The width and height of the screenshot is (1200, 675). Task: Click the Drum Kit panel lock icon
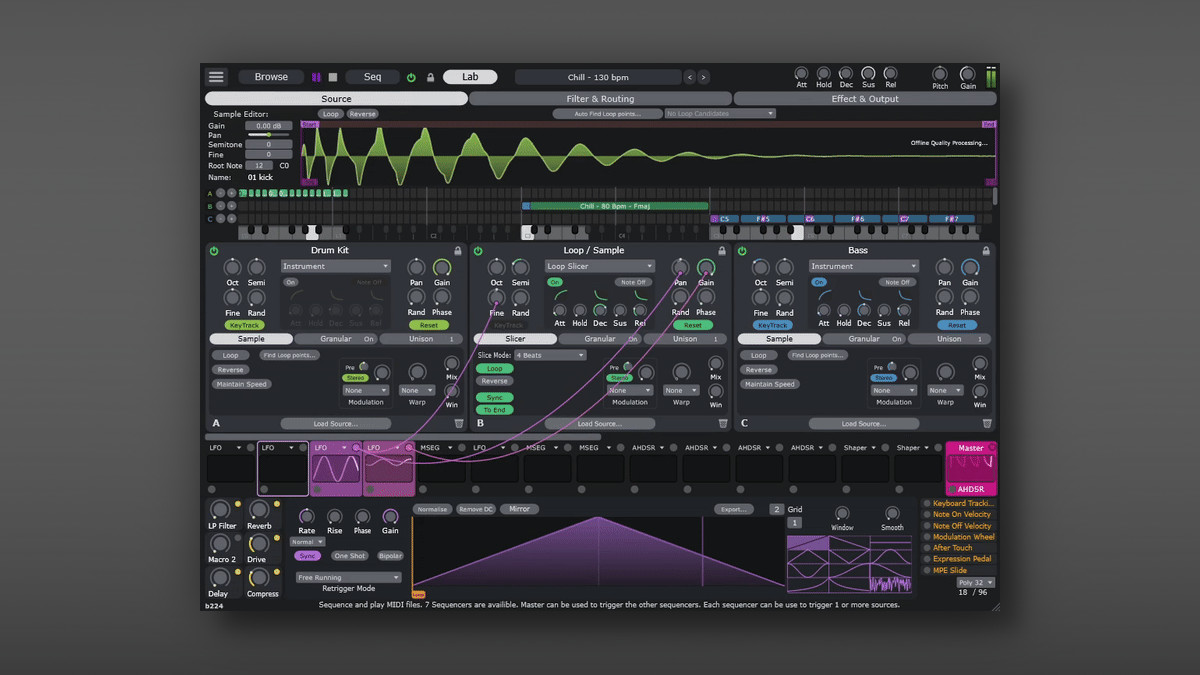[x=458, y=251]
